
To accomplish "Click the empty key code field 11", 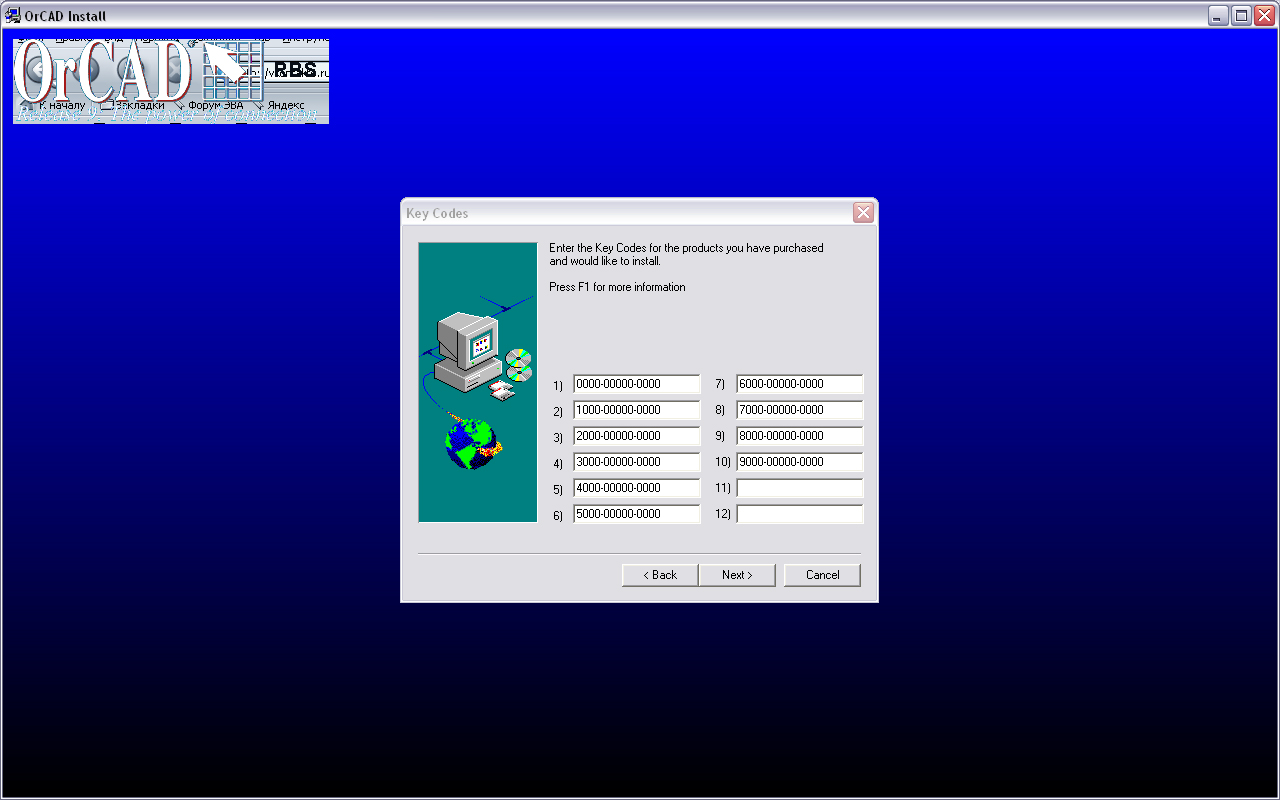I will pyautogui.click(x=800, y=488).
